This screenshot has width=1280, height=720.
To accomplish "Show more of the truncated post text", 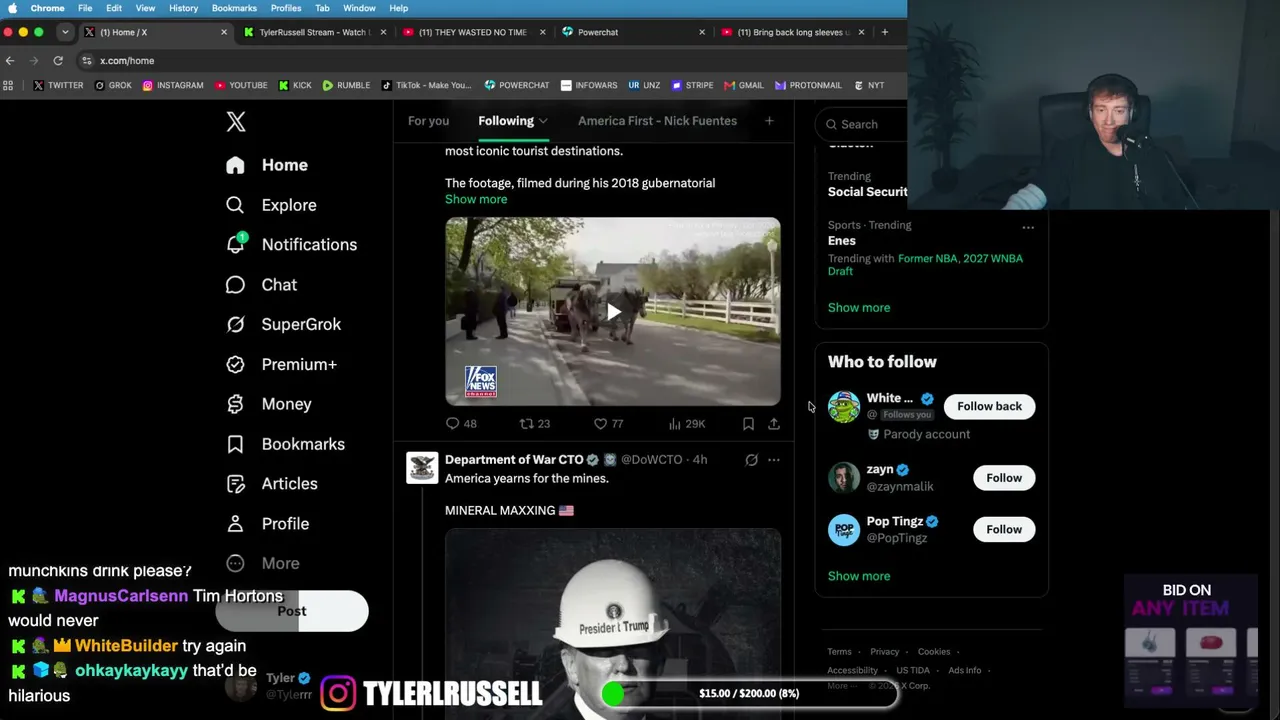I will tap(476, 199).
